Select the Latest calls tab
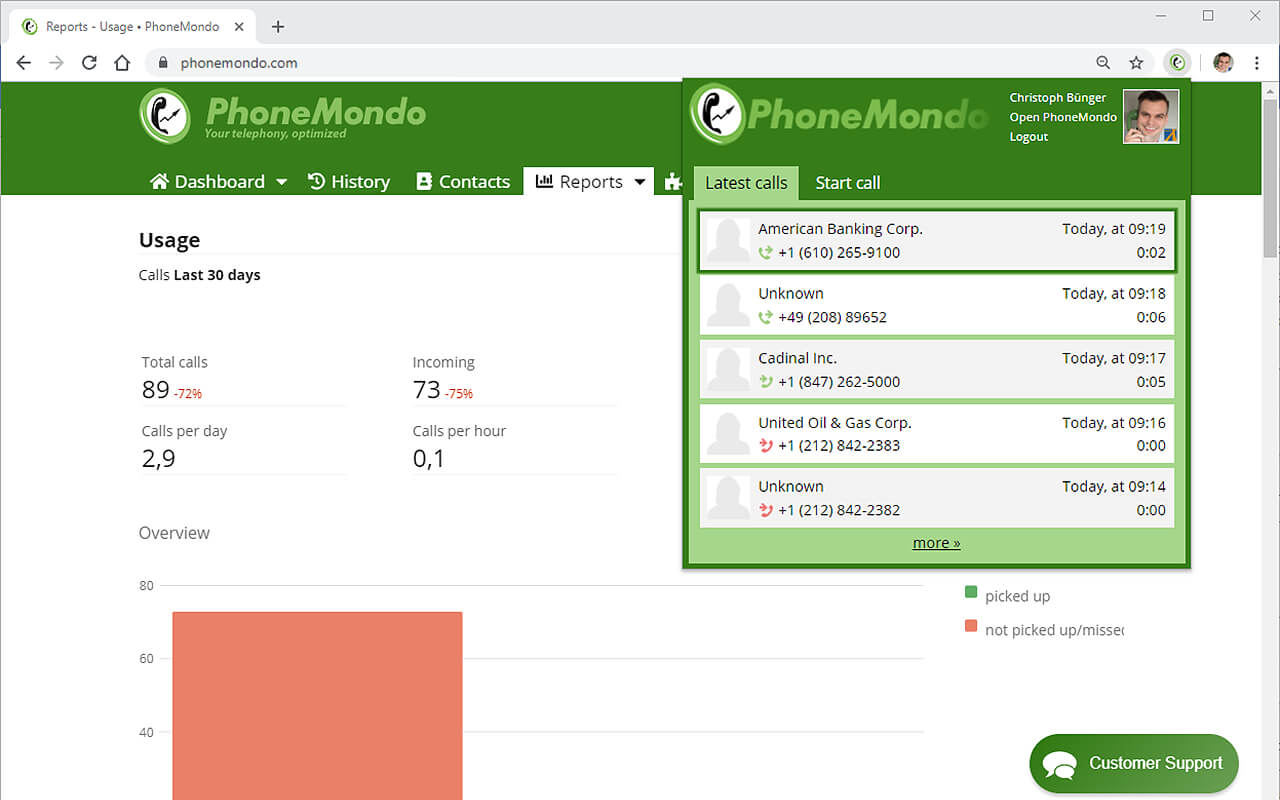This screenshot has width=1280, height=800. [x=745, y=182]
